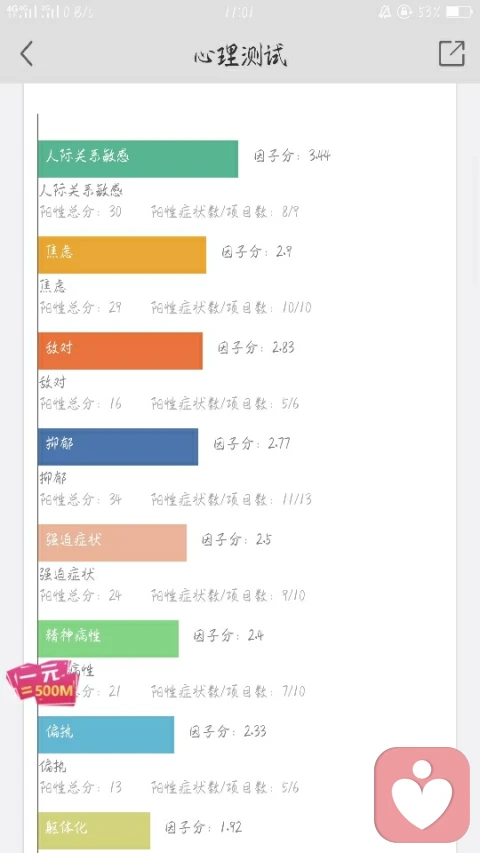Open the share icon in header
The height and width of the screenshot is (853, 480).
click(452, 53)
